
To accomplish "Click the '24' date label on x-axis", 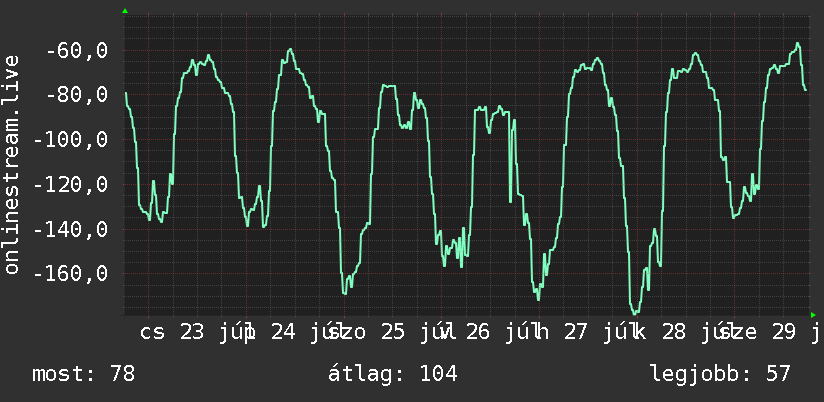I will (283, 332).
